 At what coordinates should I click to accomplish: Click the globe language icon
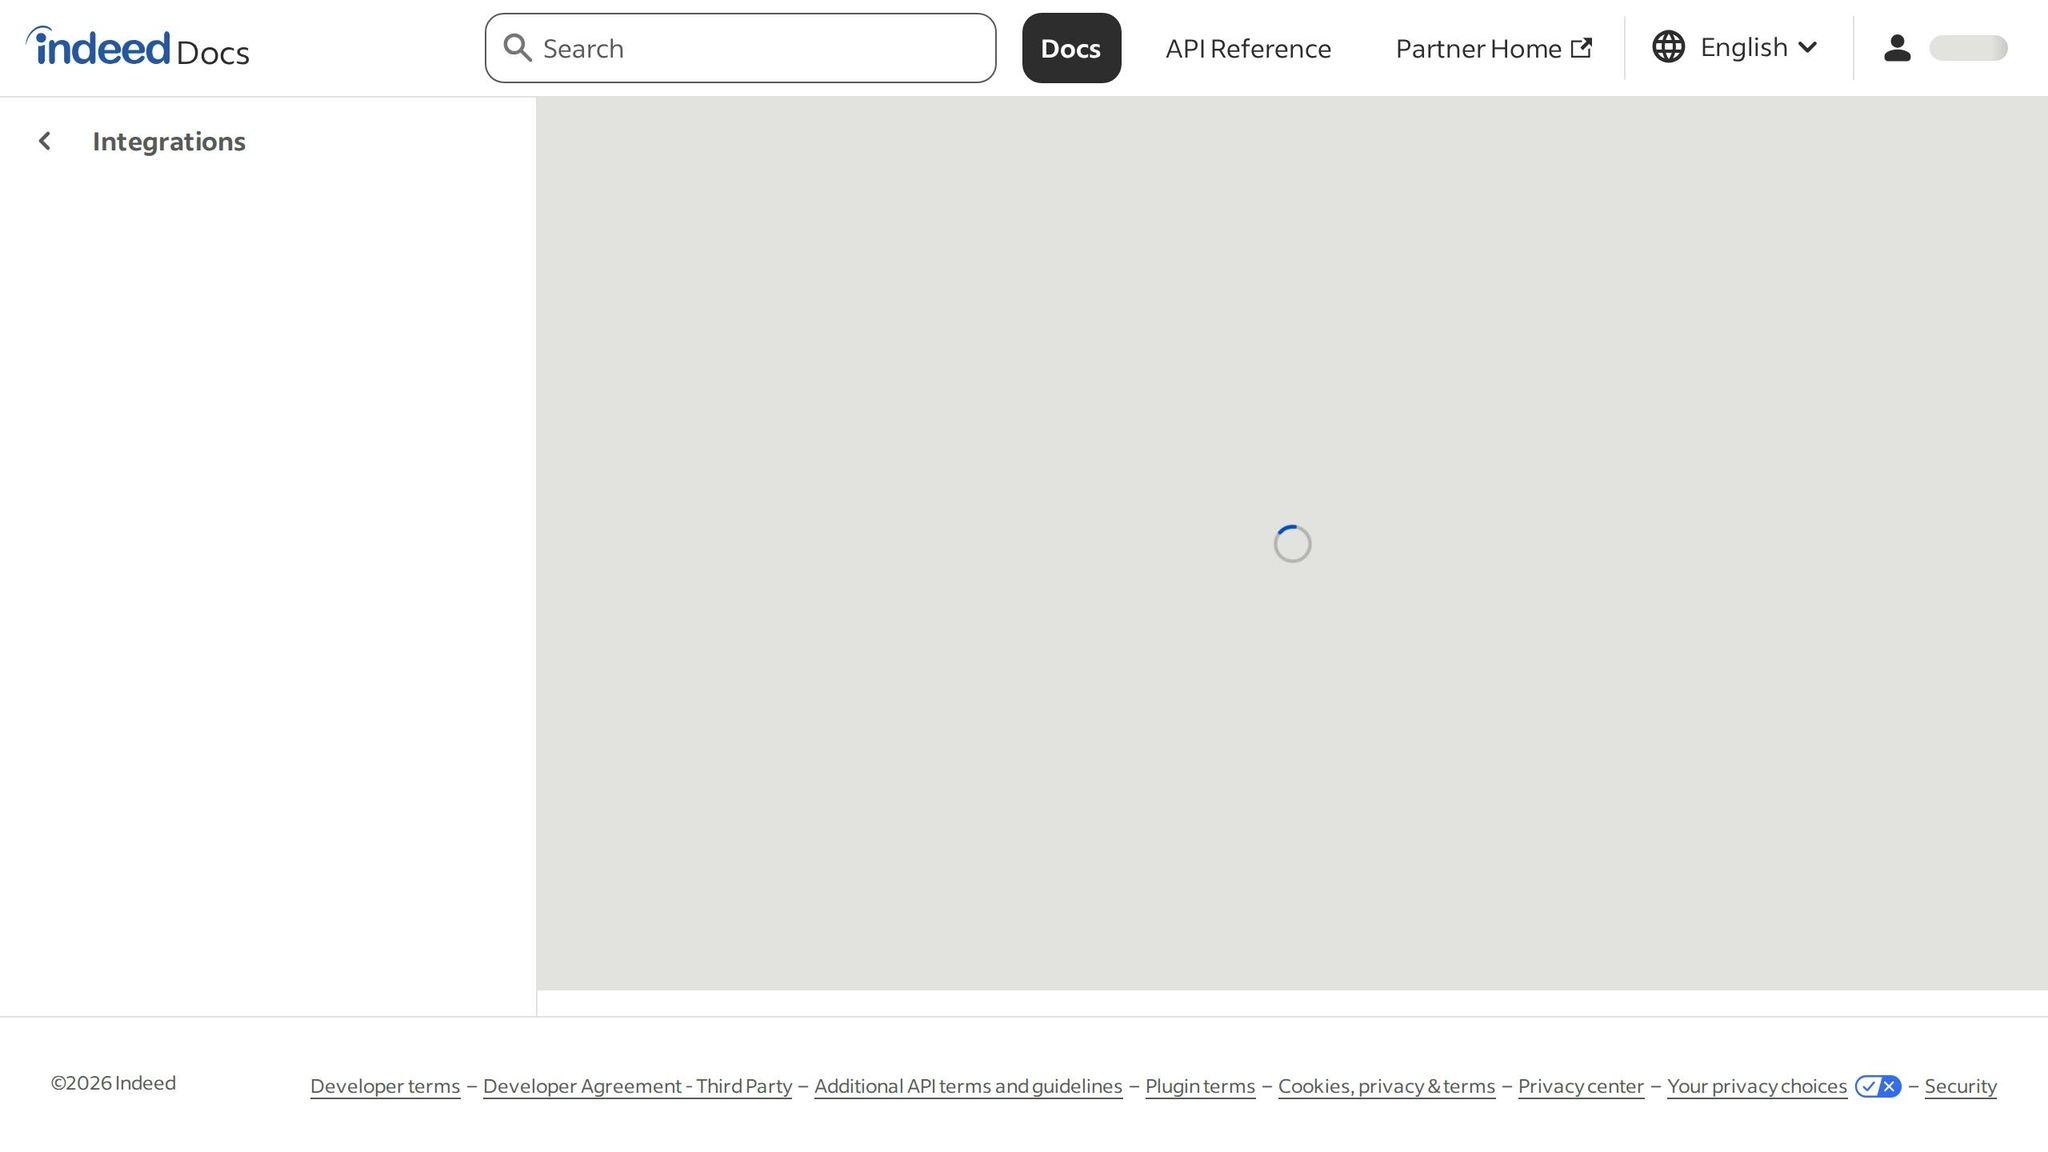pos(1668,46)
